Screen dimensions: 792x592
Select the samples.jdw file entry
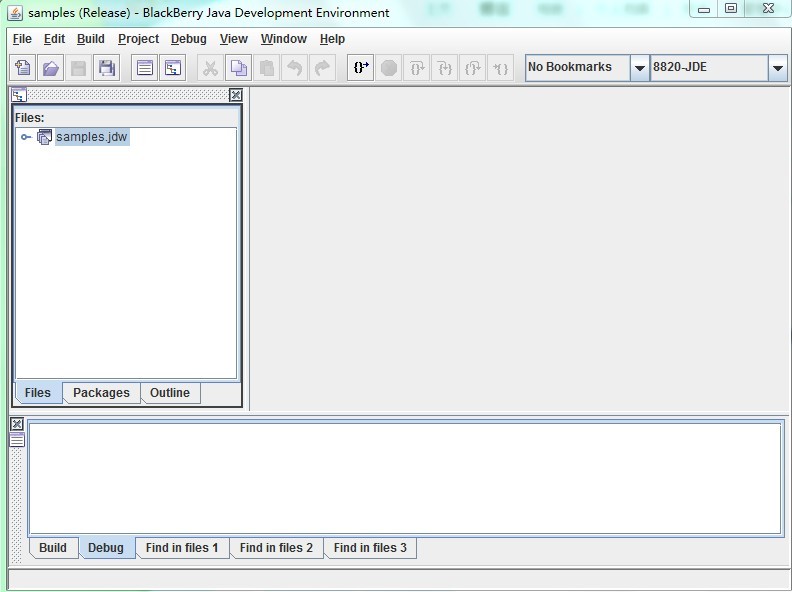(x=92, y=137)
